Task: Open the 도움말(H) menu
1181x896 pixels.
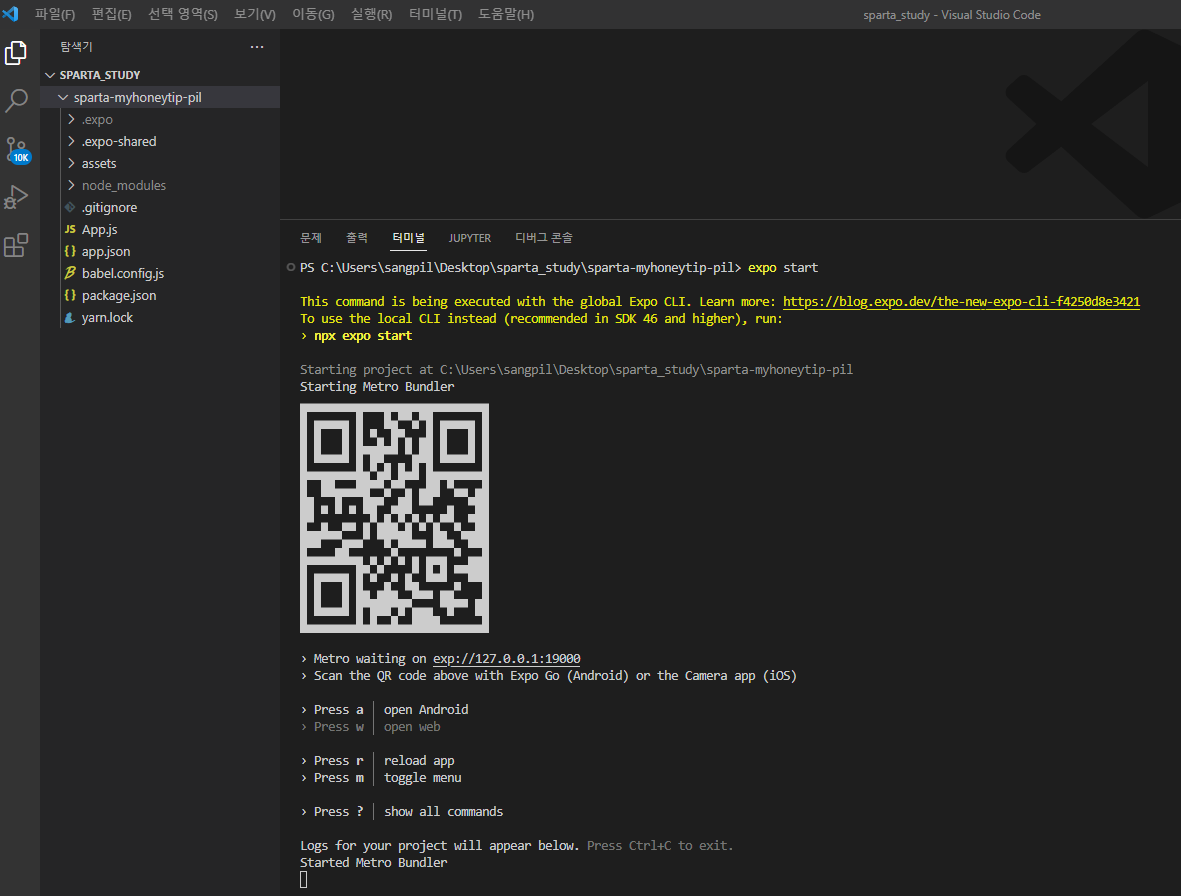Action: point(506,14)
